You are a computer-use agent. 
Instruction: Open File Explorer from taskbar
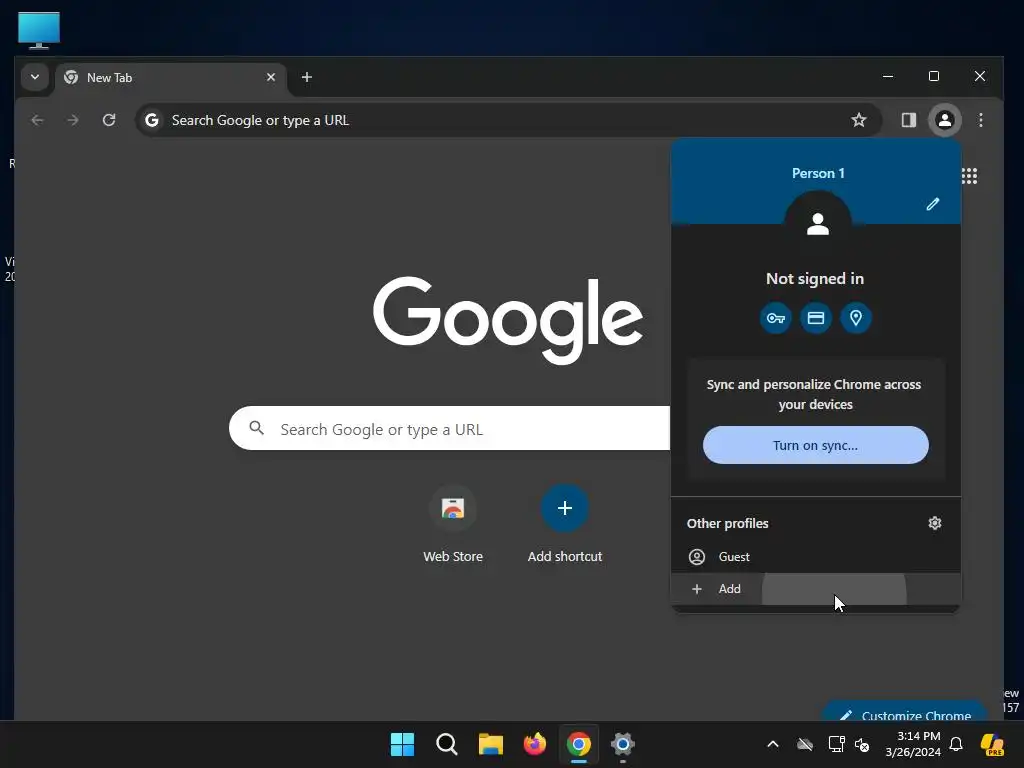(x=490, y=744)
